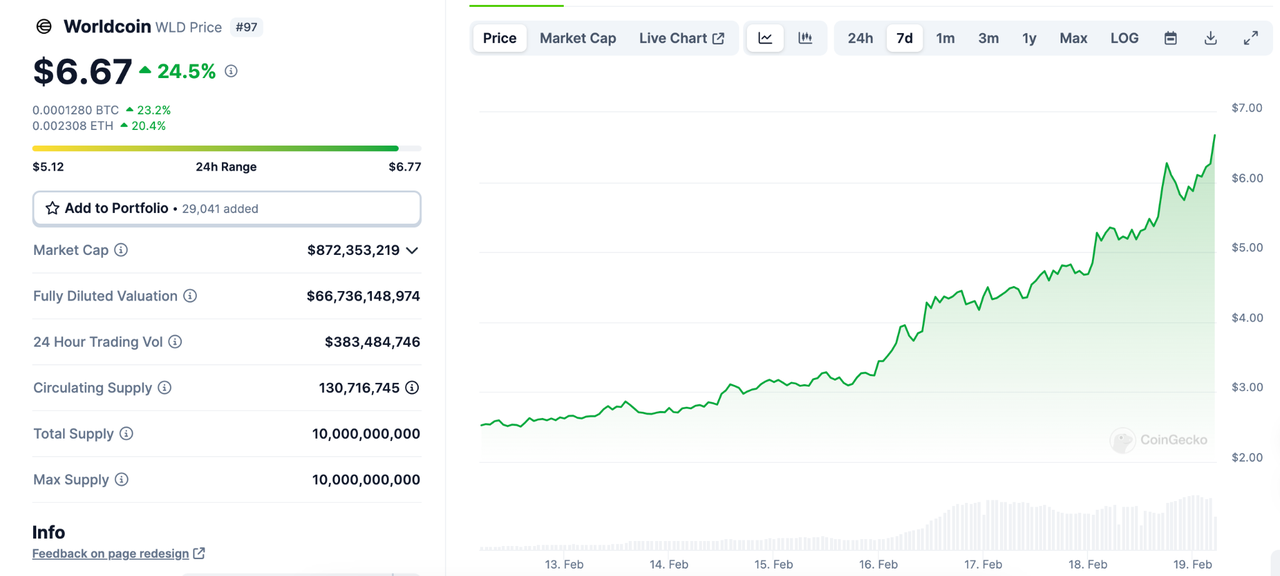Click the 24h Range progress bar
This screenshot has height=576, width=1280.
click(226, 148)
